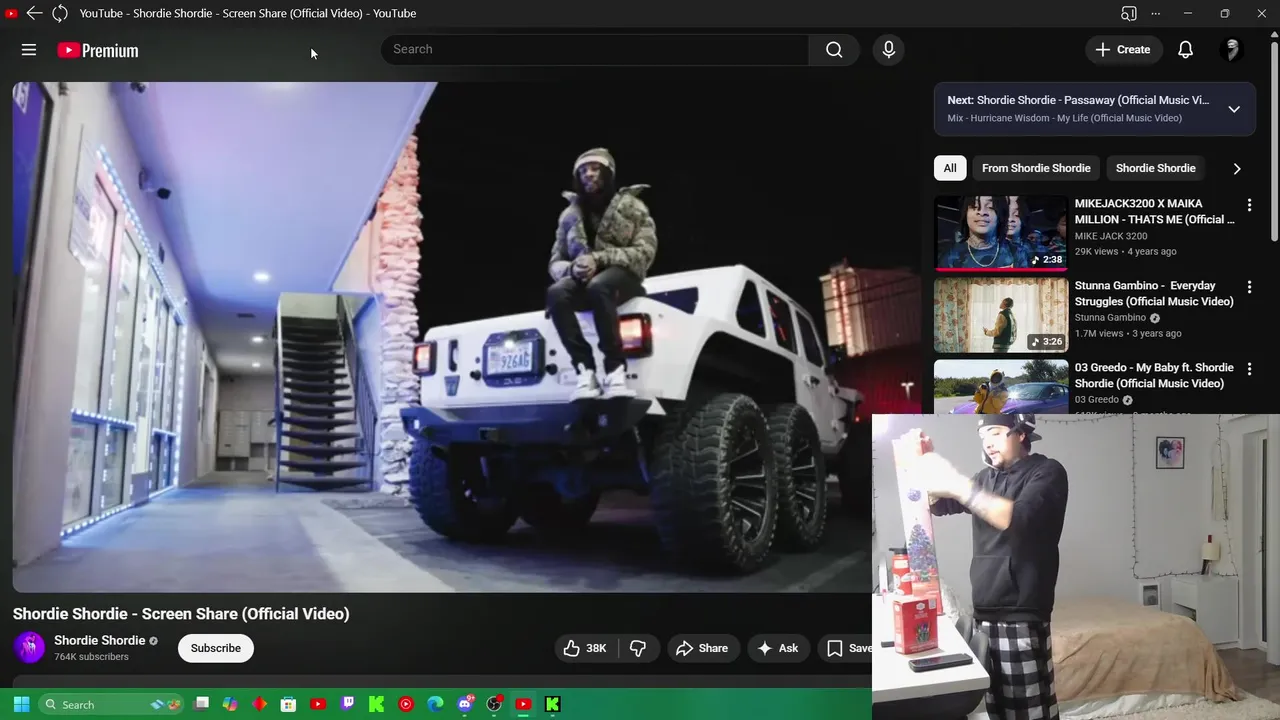The width and height of the screenshot is (1280, 720).
Task: Open Stunna Gambino Everyday Struggles thumbnail
Action: (1000, 315)
